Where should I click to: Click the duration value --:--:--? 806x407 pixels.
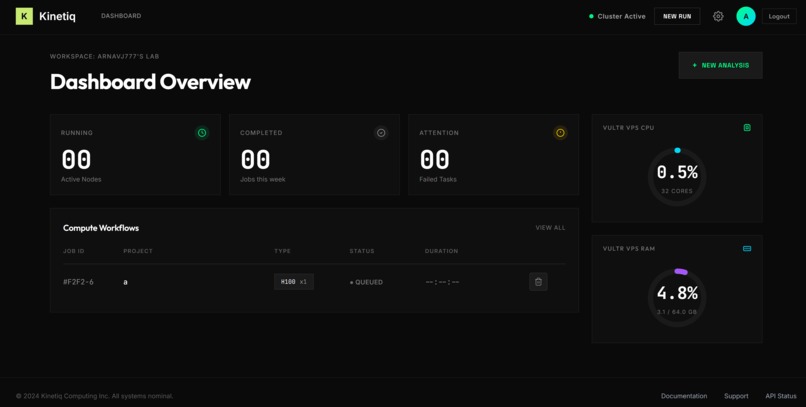[442, 282]
